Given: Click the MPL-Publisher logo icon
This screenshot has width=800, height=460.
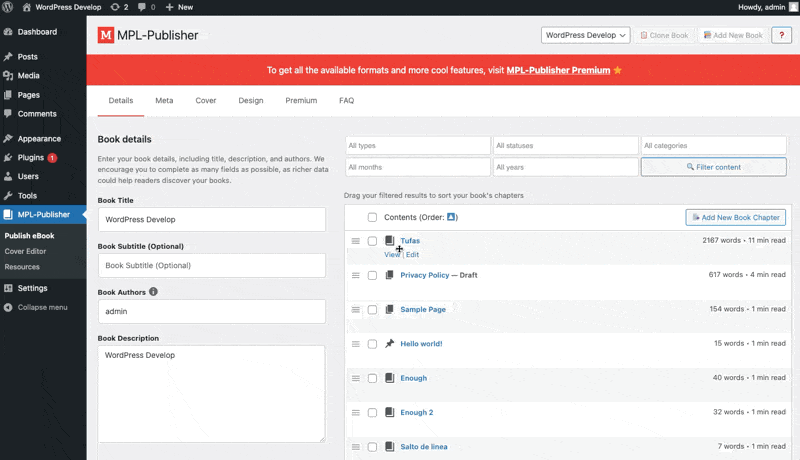Looking at the screenshot, I should [106, 35].
